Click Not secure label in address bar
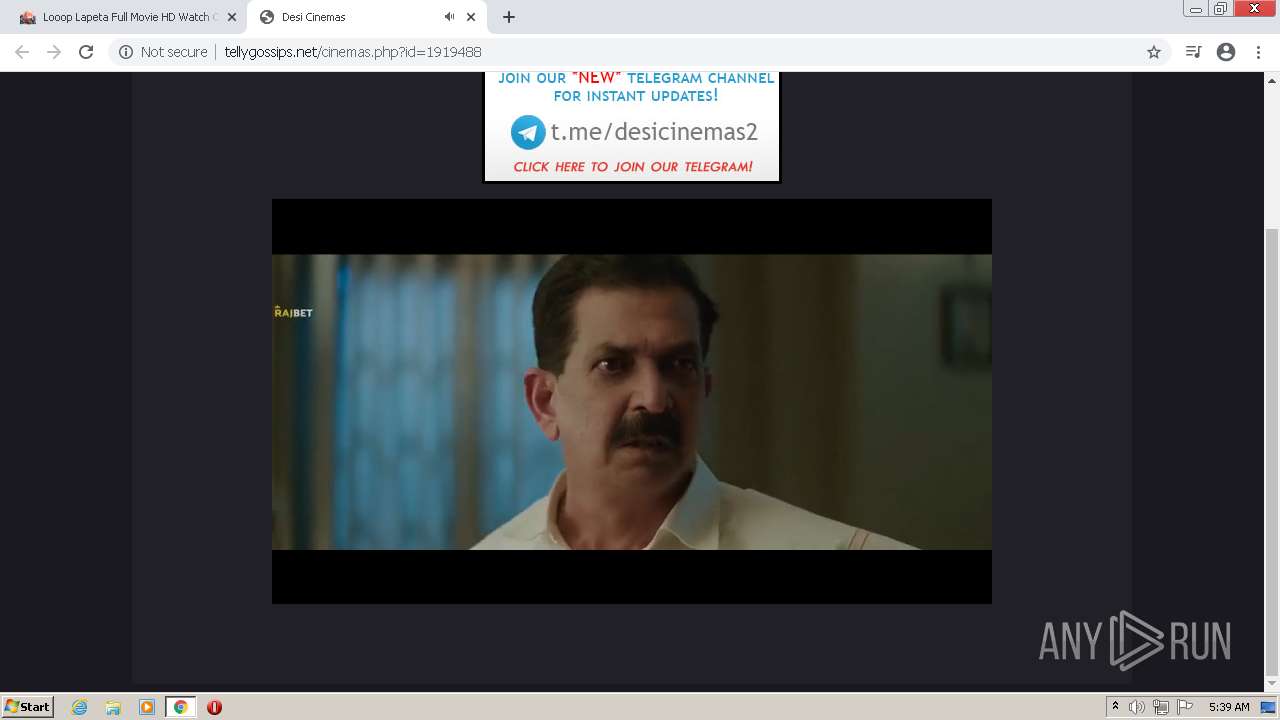Image resolution: width=1280 pixels, height=720 pixels. [x=174, y=52]
